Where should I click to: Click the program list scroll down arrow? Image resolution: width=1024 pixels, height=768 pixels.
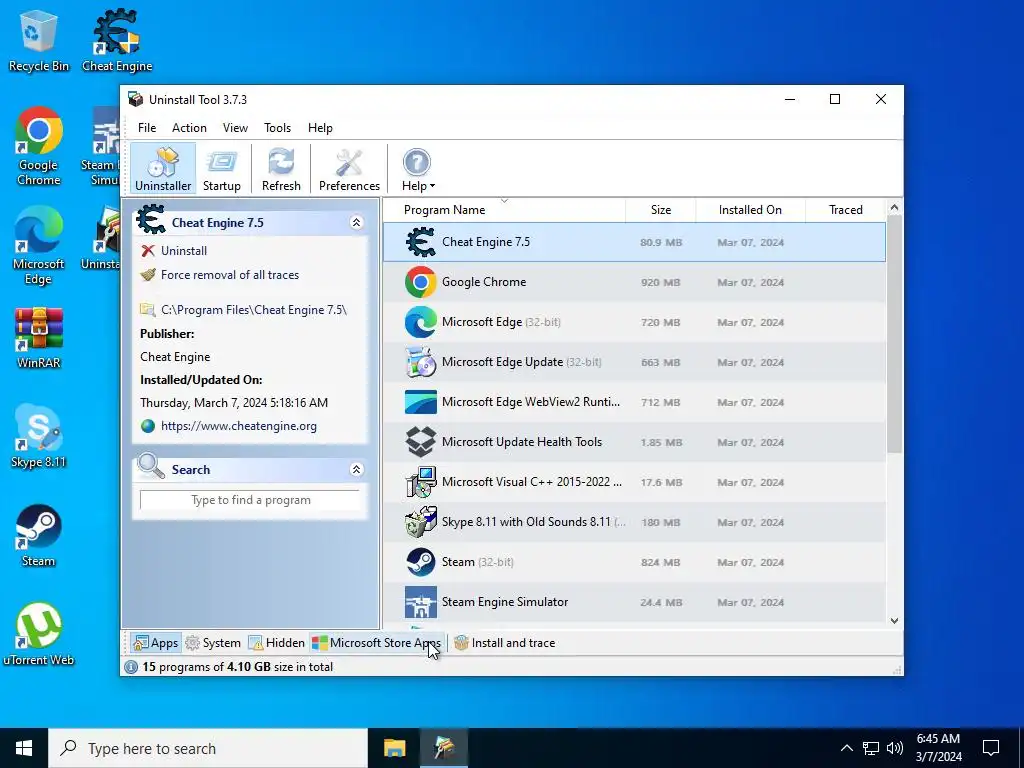coord(895,621)
